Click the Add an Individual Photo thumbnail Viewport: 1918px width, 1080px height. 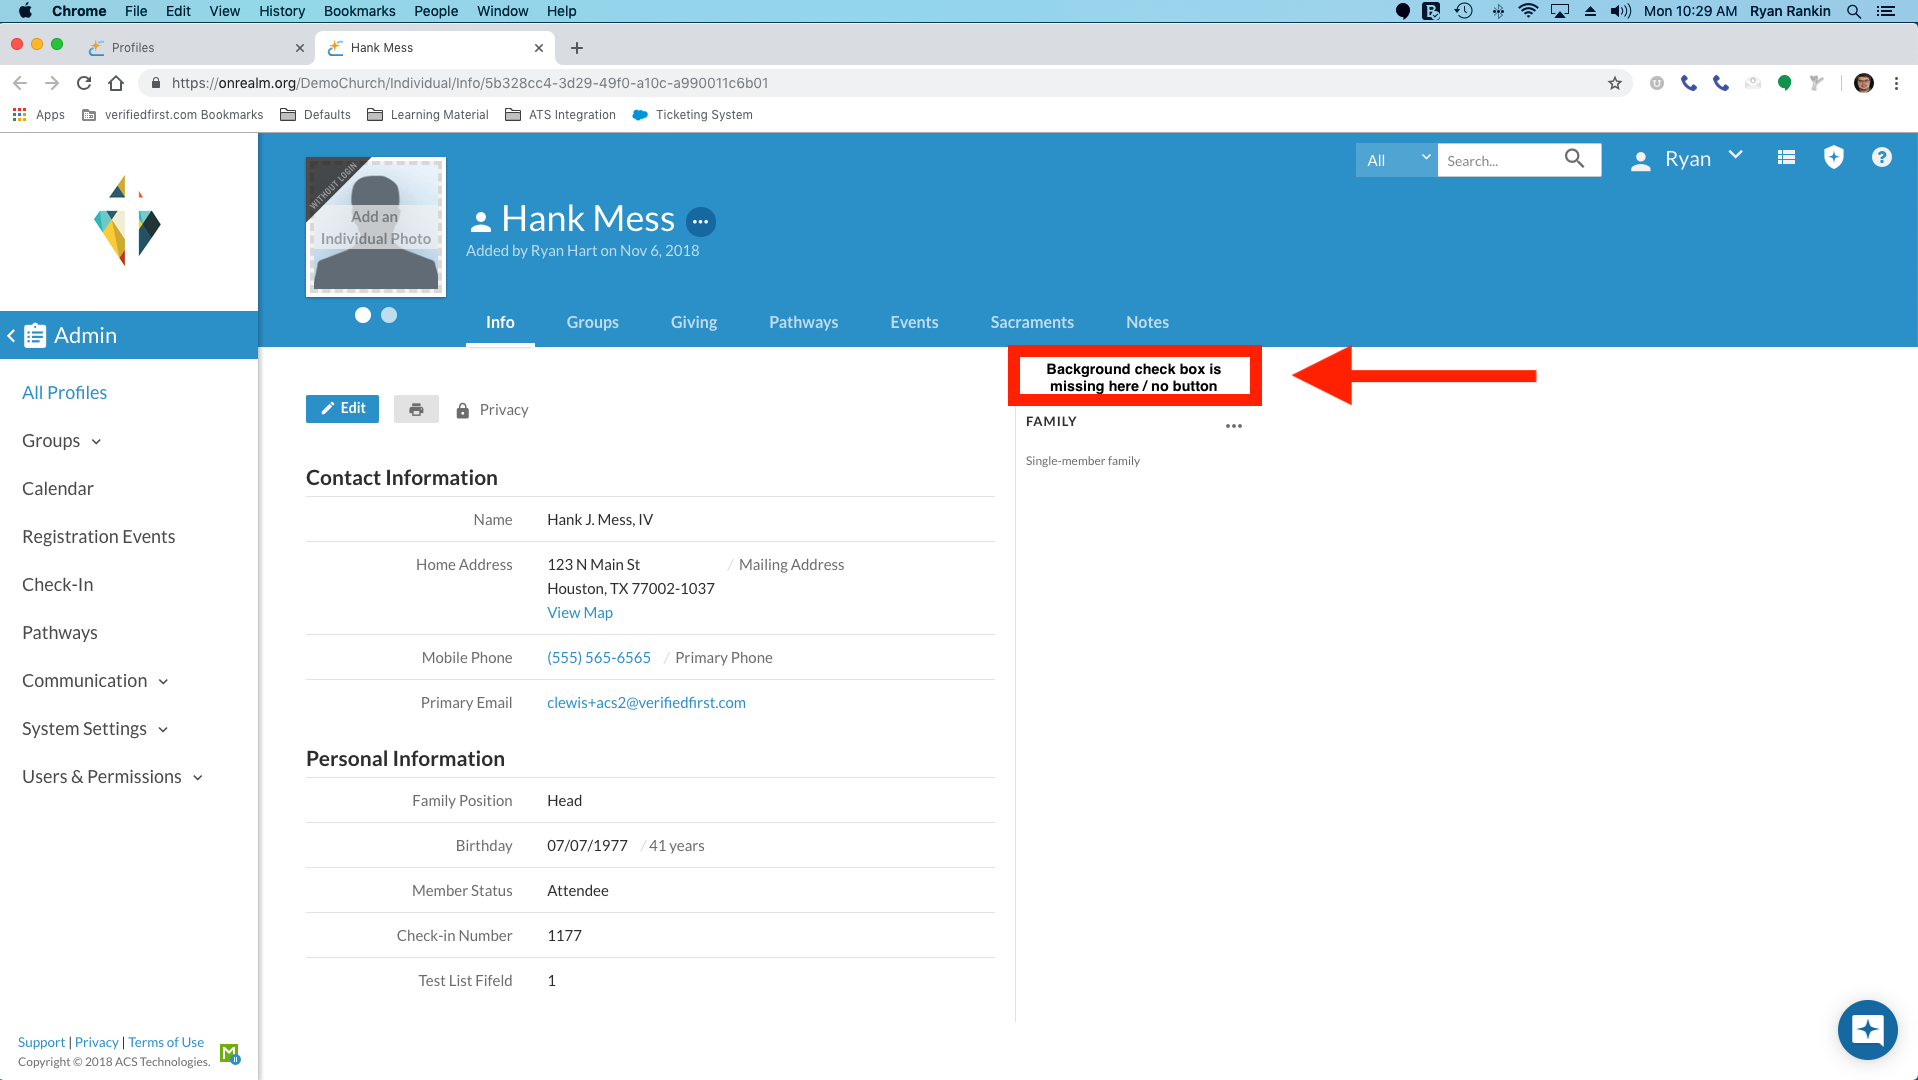coord(376,228)
